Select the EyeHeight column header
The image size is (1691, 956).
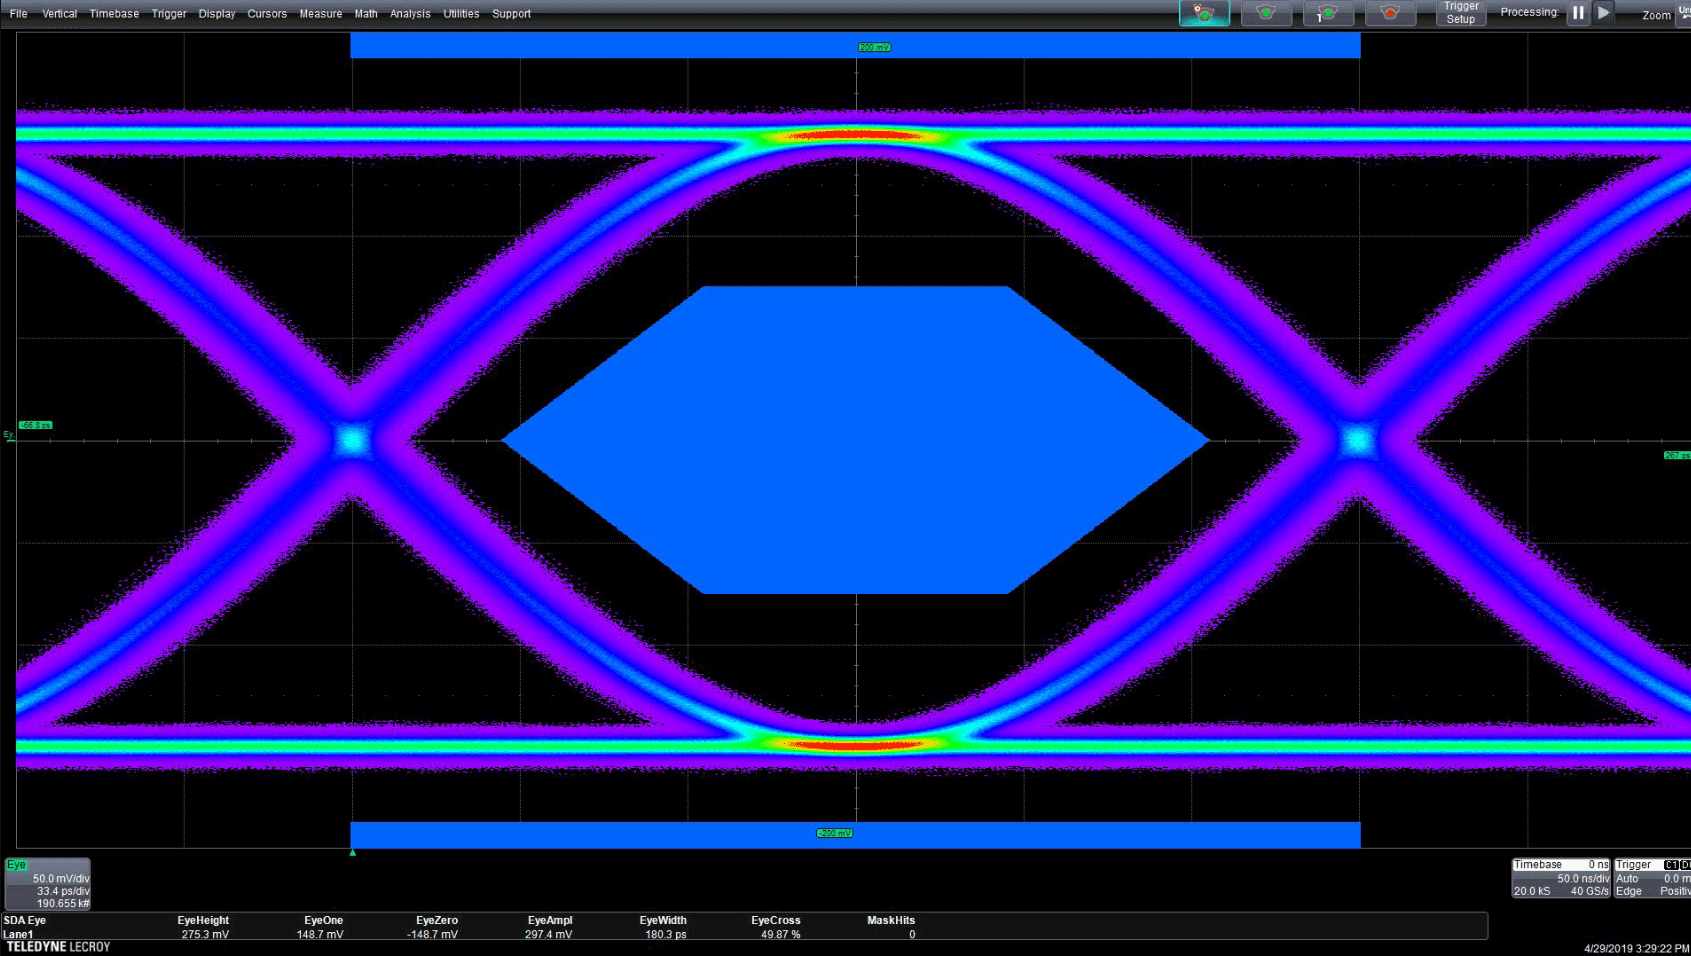tap(203, 920)
